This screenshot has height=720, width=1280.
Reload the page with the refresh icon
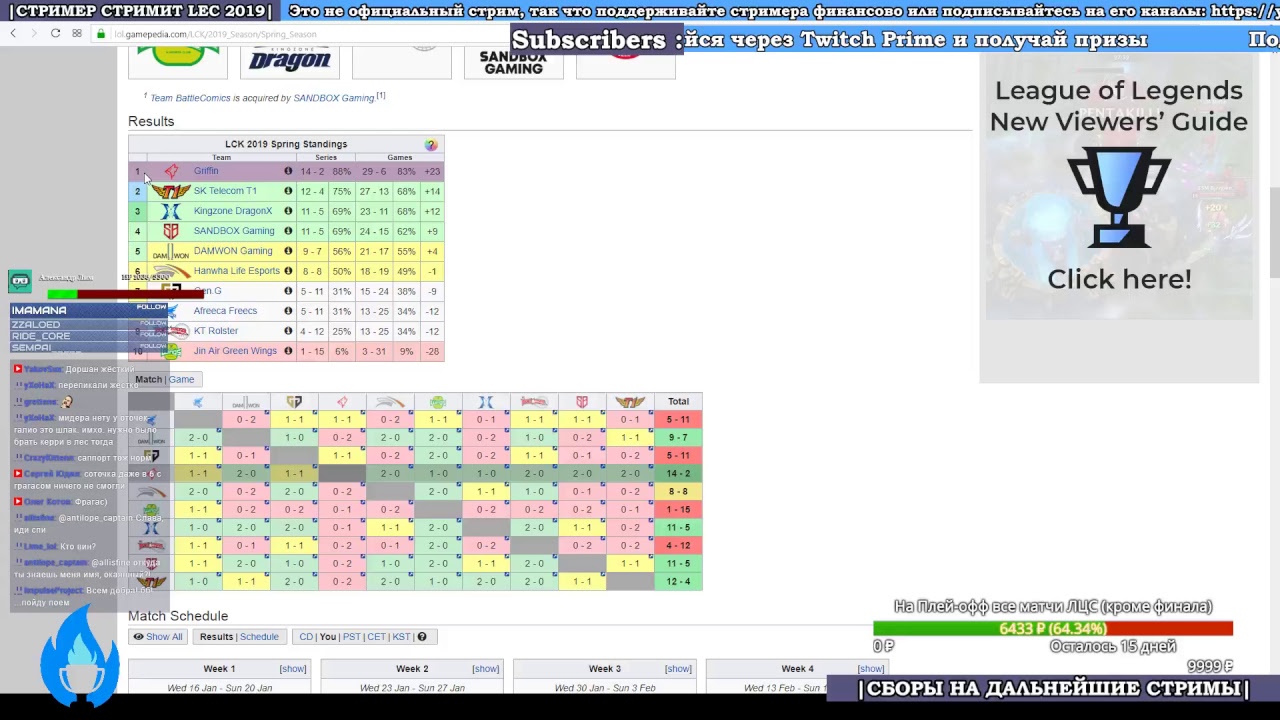point(55,33)
